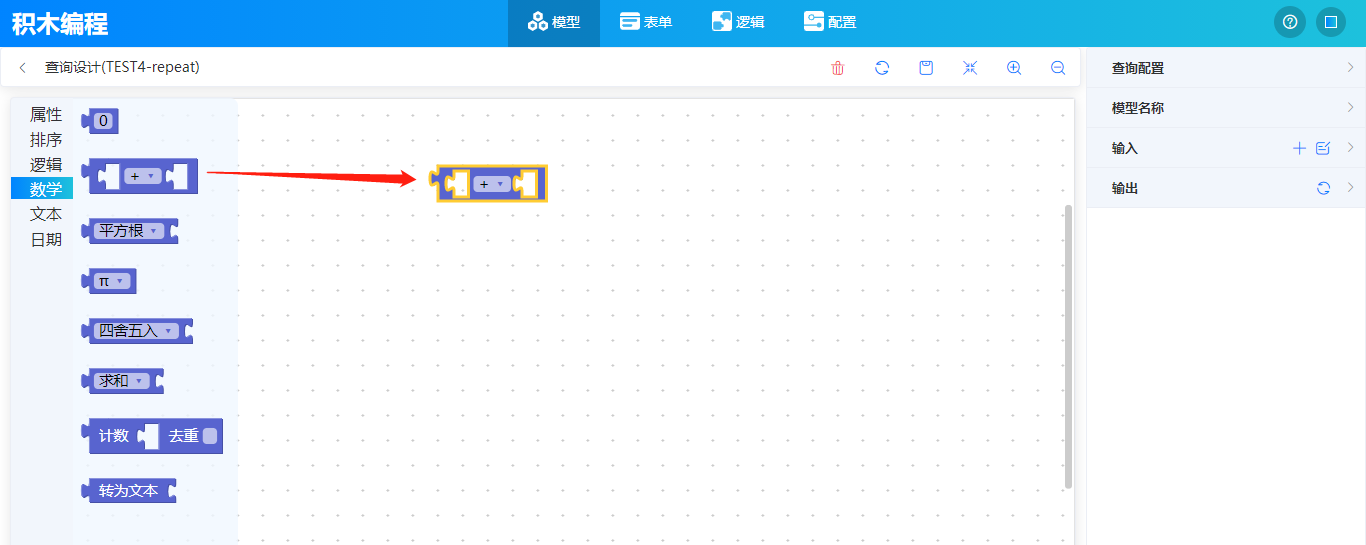
Task: Click the refresh icon in the canvas toolbar
Action: tap(882, 68)
